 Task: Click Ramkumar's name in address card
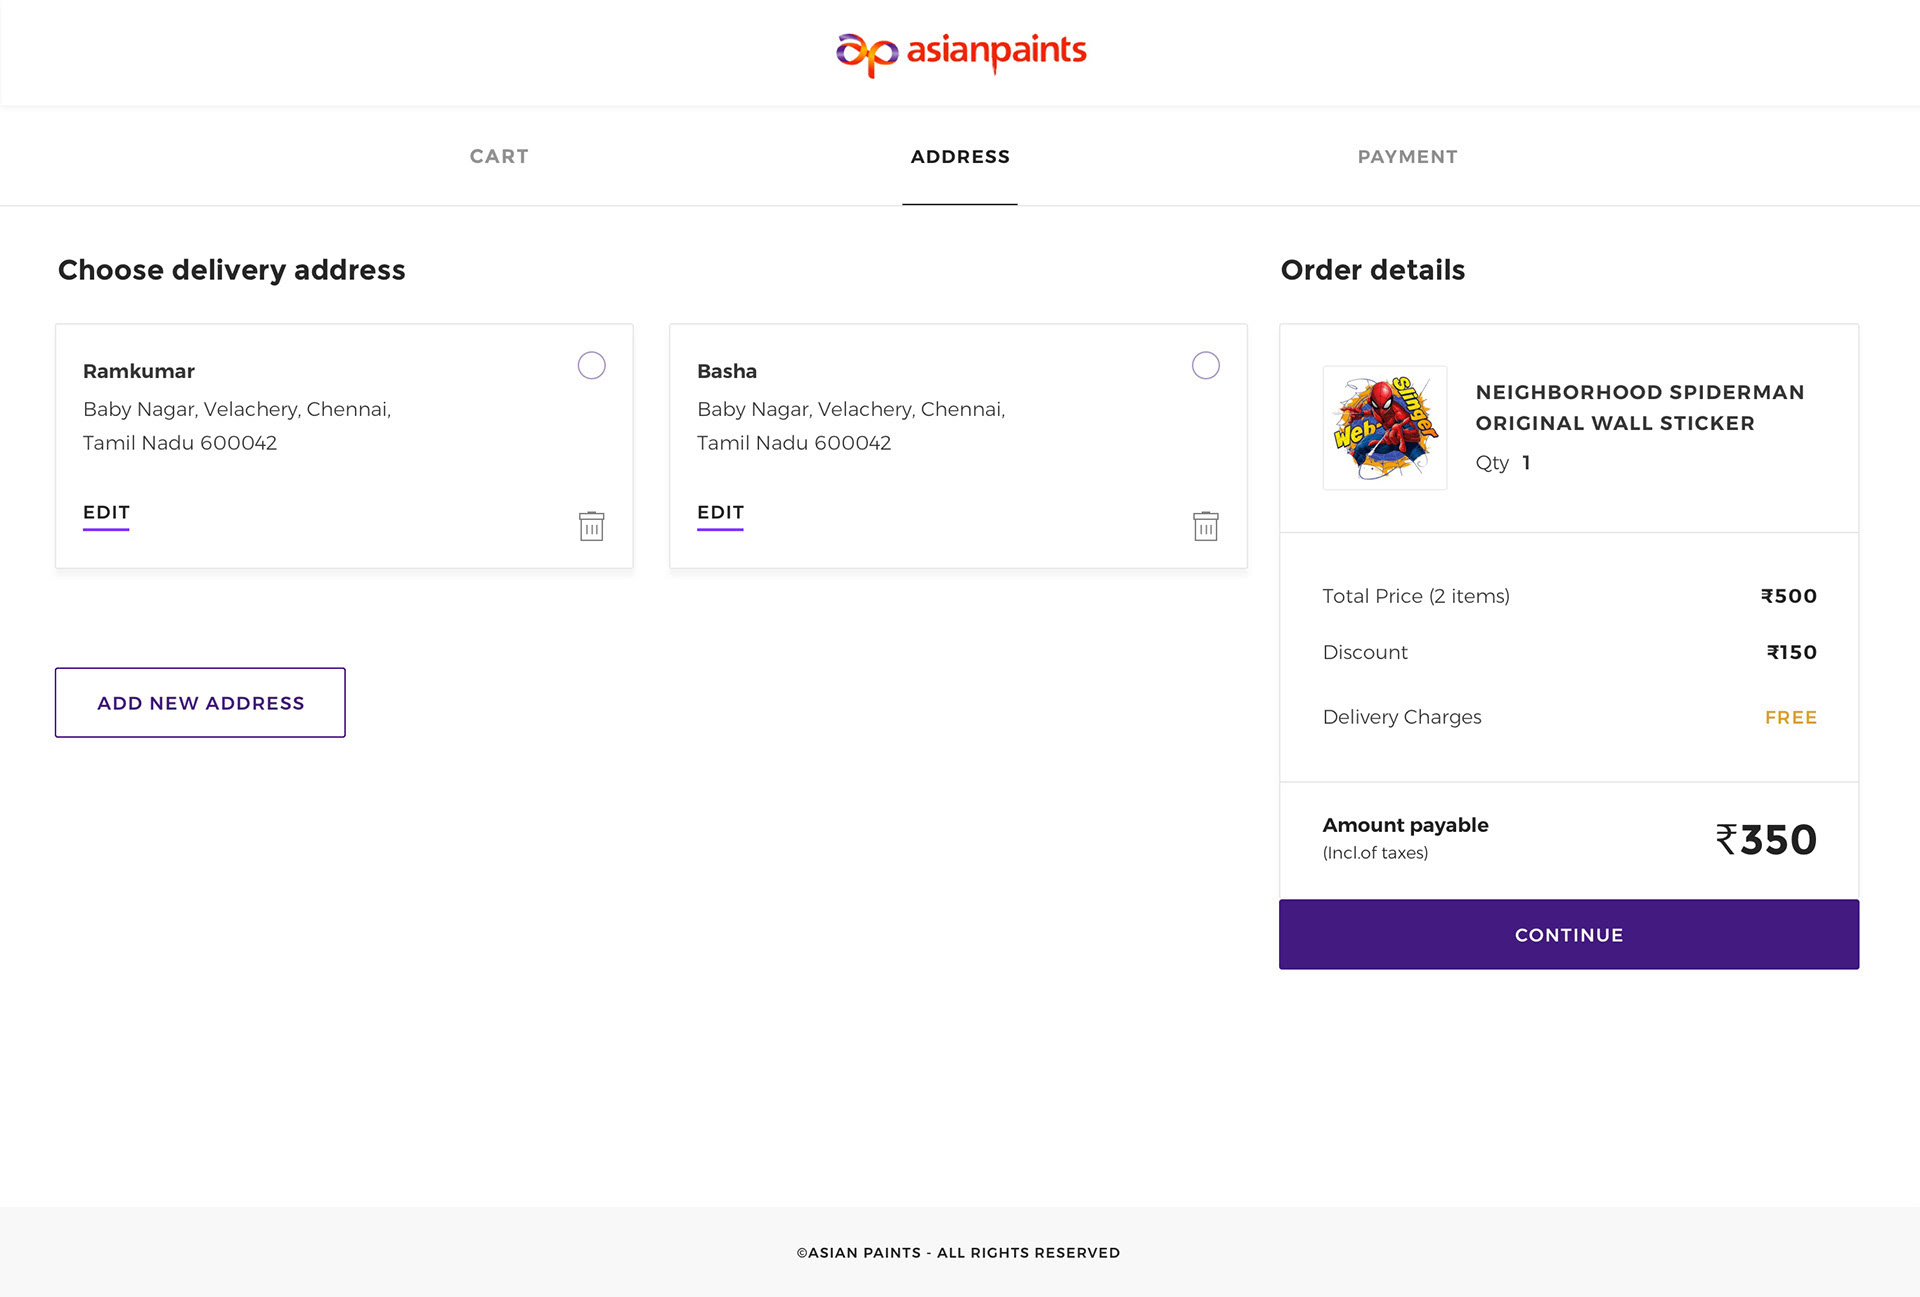139,371
